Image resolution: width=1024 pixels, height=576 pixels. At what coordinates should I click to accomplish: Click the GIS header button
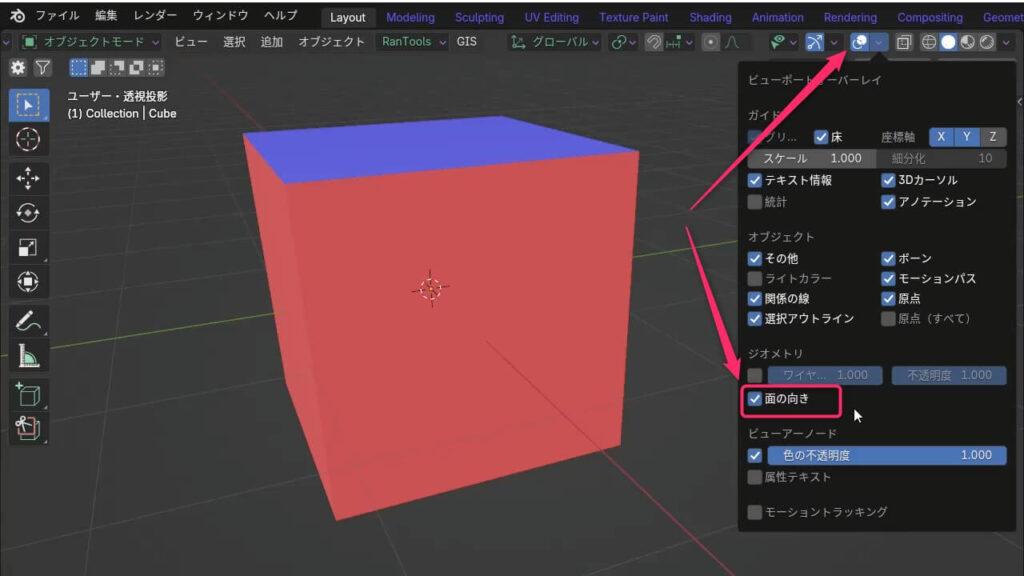(466, 42)
